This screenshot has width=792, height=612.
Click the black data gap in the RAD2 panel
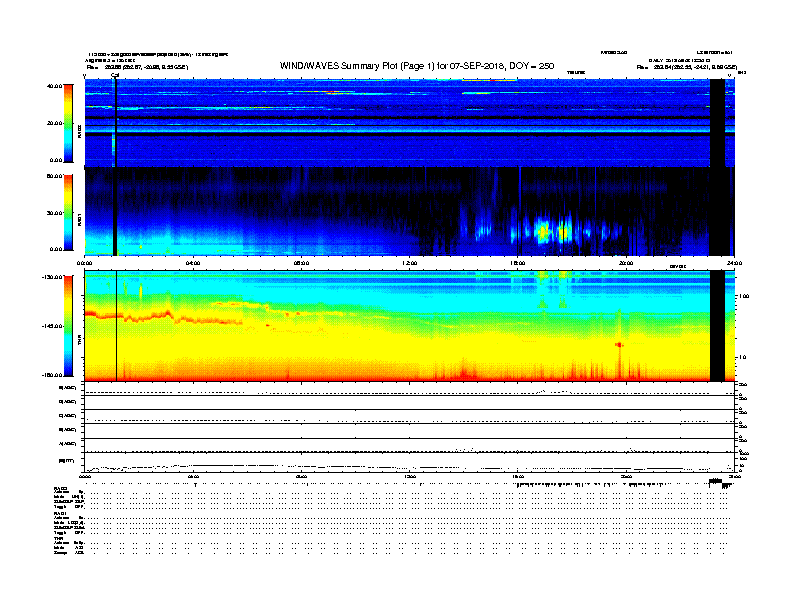[717, 123]
